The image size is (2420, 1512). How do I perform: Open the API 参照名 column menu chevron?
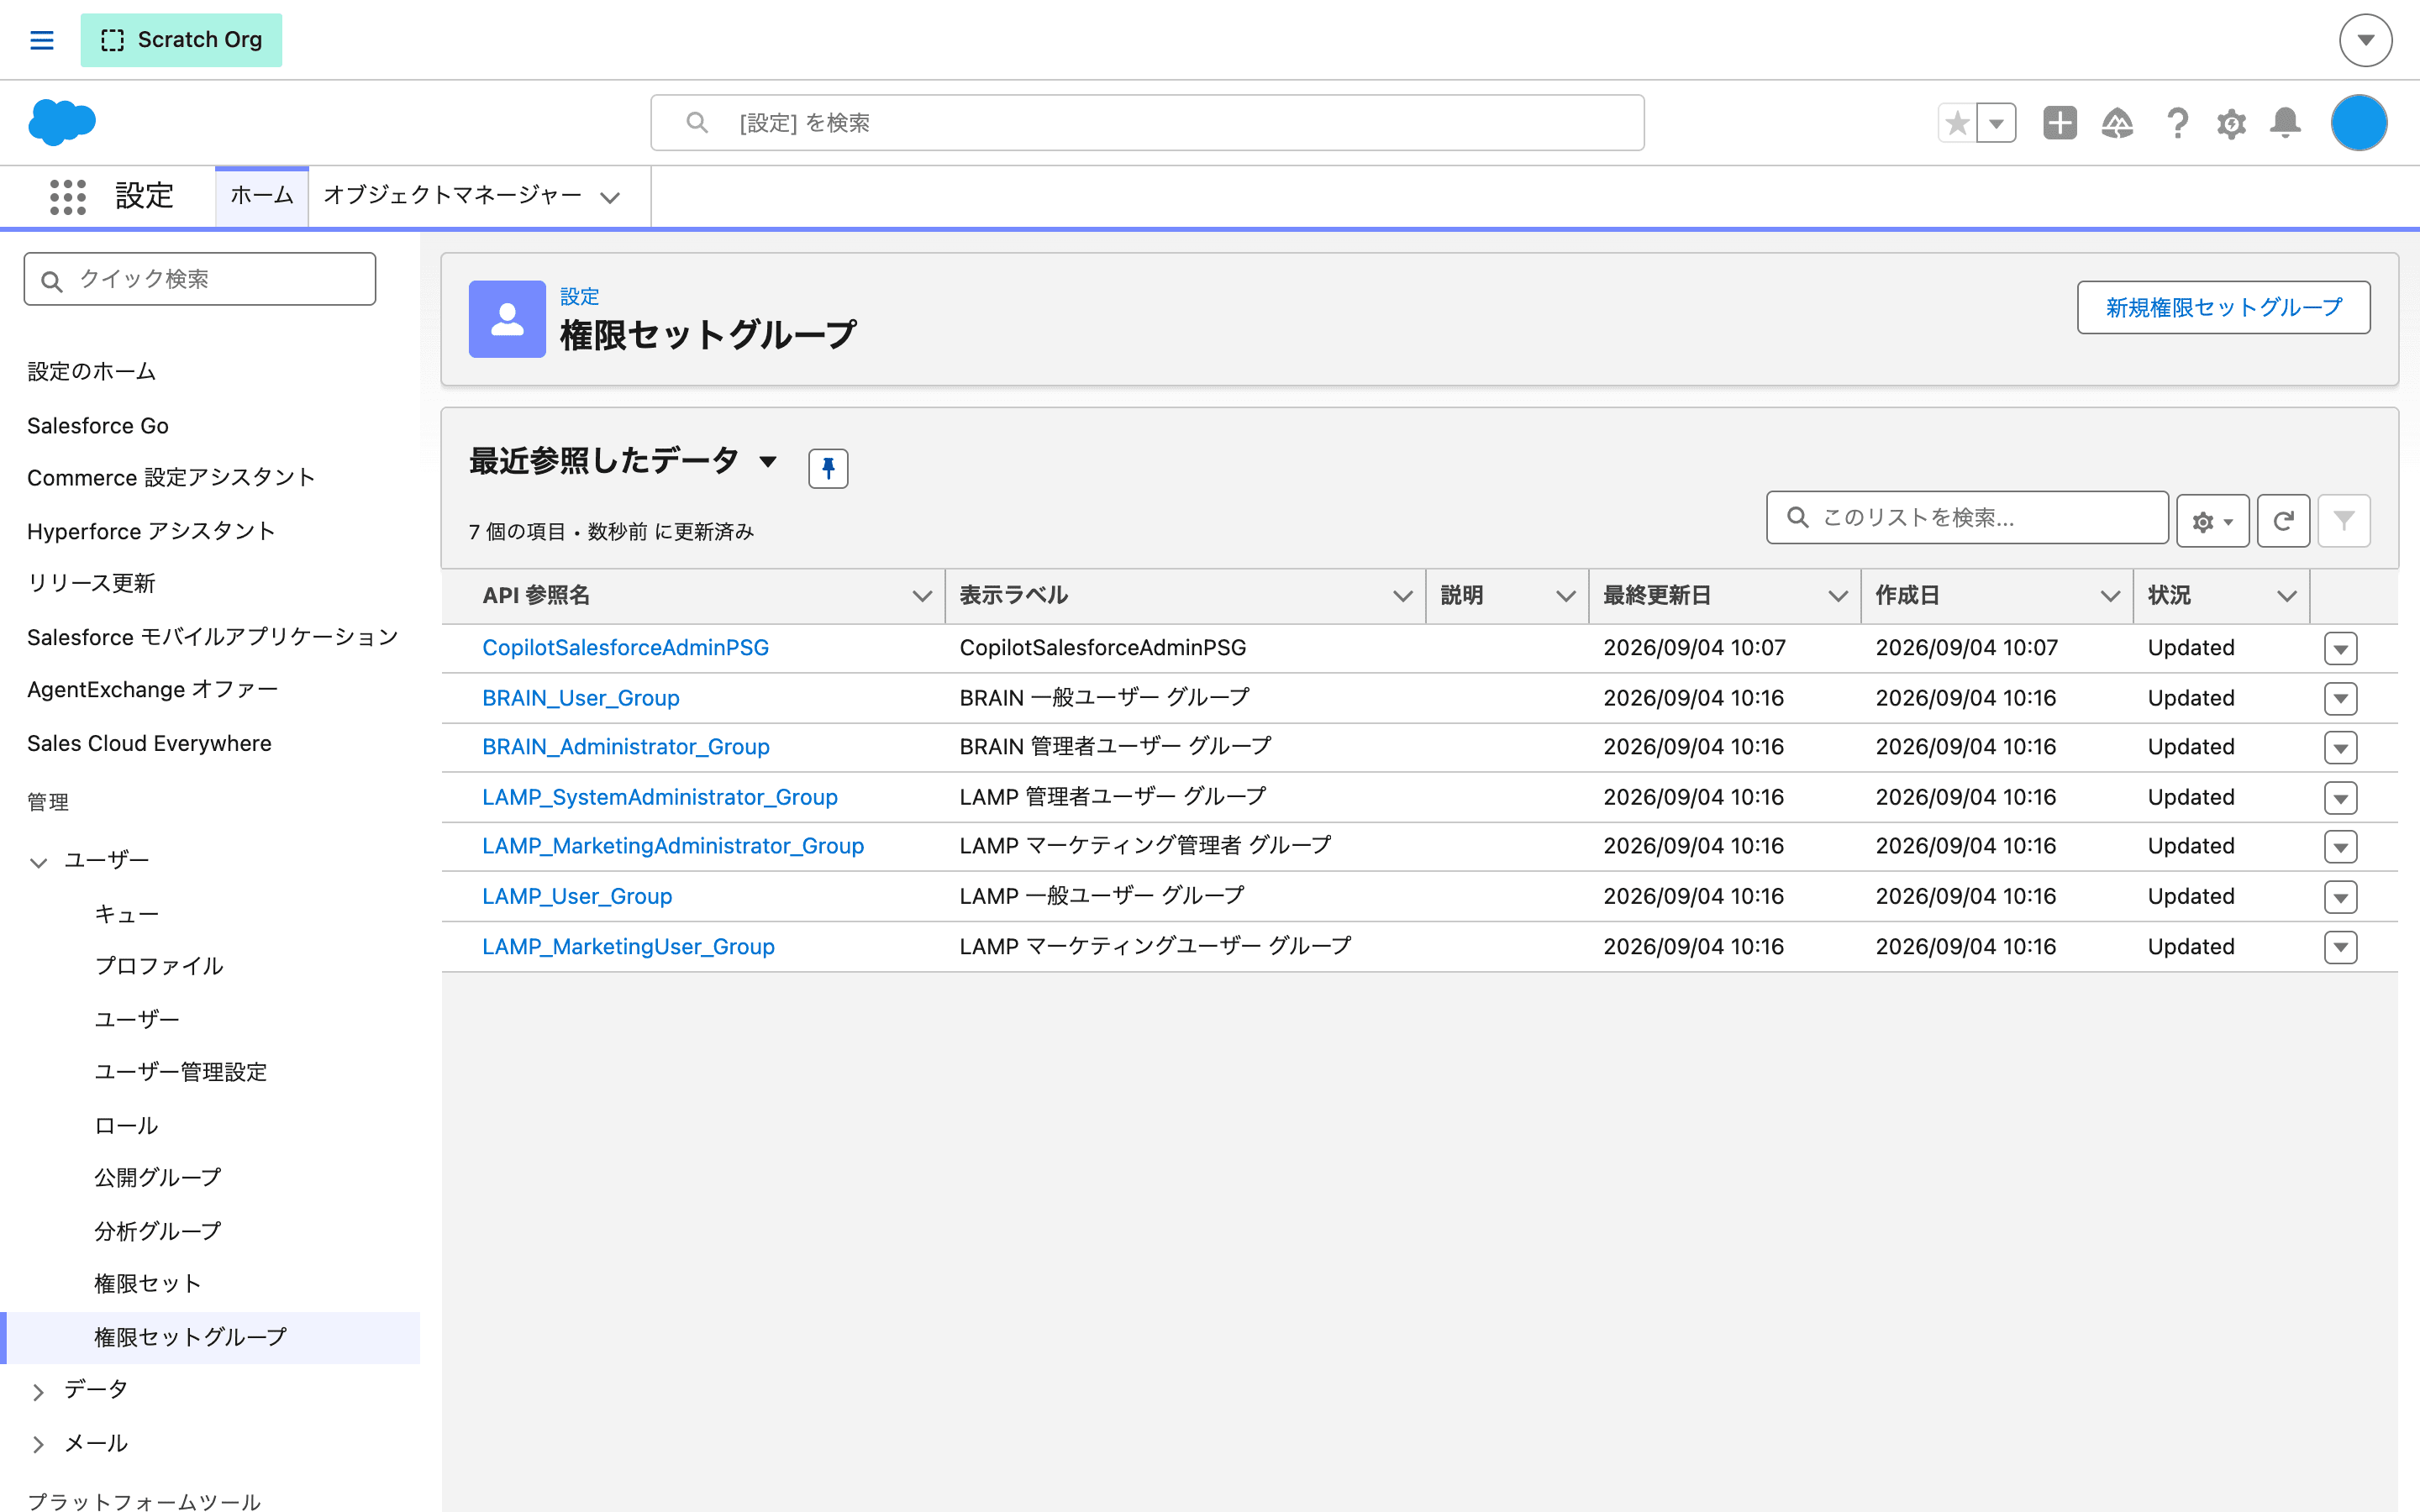(x=921, y=596)
